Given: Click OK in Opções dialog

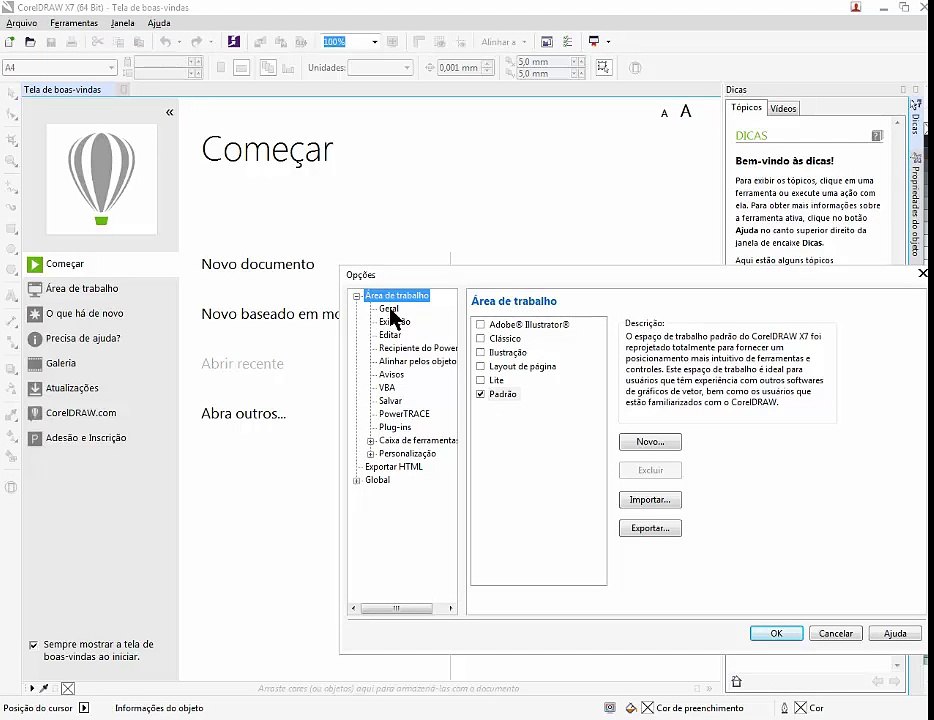Looking at the screenshot, I should tap(777, 633).
